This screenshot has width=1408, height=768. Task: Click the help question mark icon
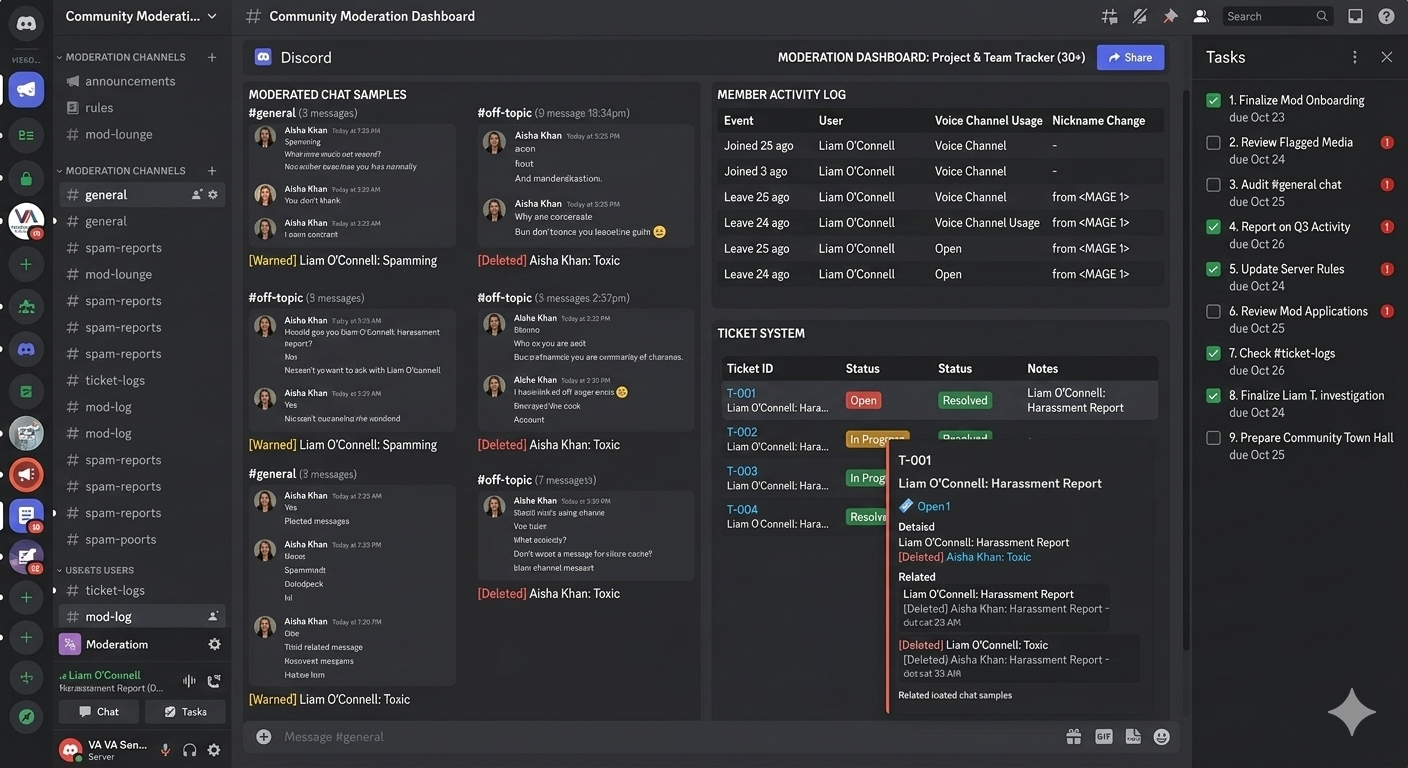(x=1386, y=16)
